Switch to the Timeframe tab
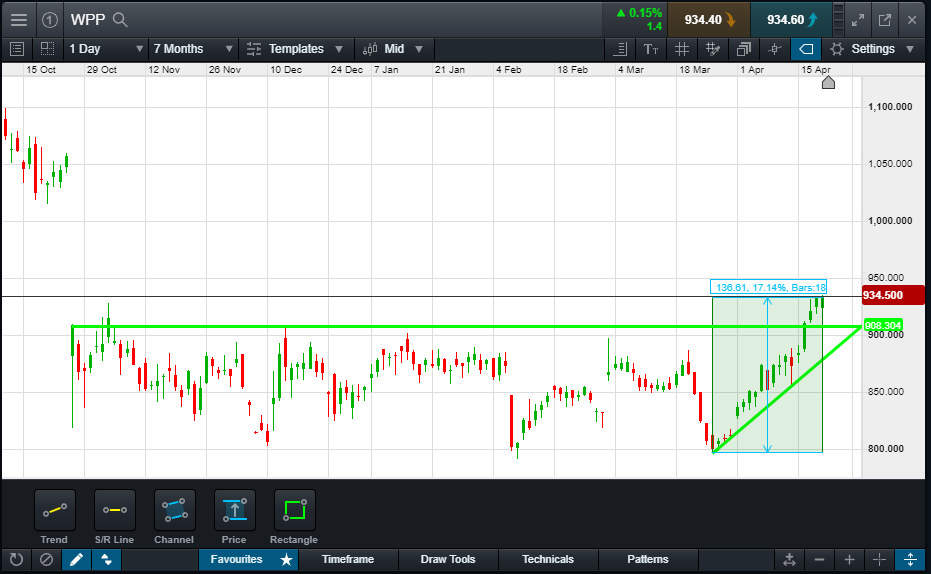This screenshot has height=574, width=931. coord(348,559)
